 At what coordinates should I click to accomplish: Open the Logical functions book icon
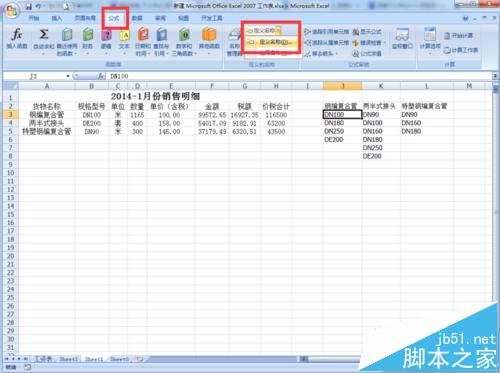(x=106, y=35)
